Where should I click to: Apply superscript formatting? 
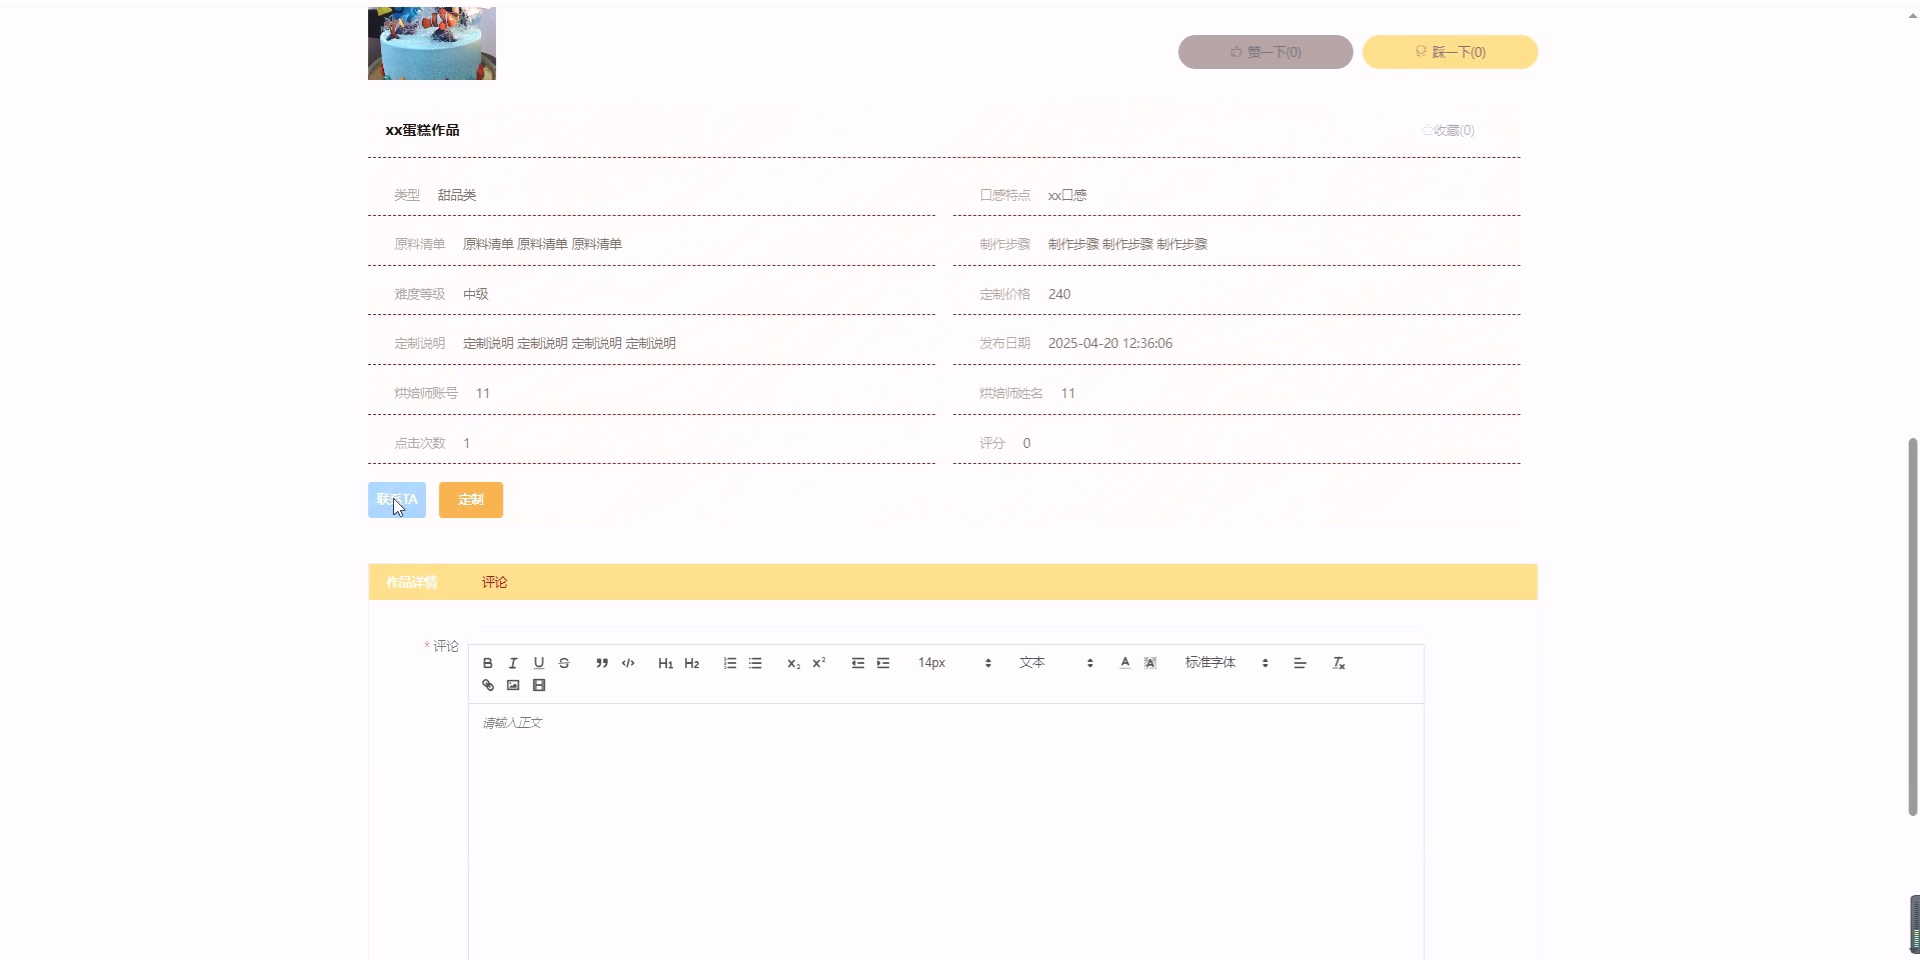click(x=819, y=663)
